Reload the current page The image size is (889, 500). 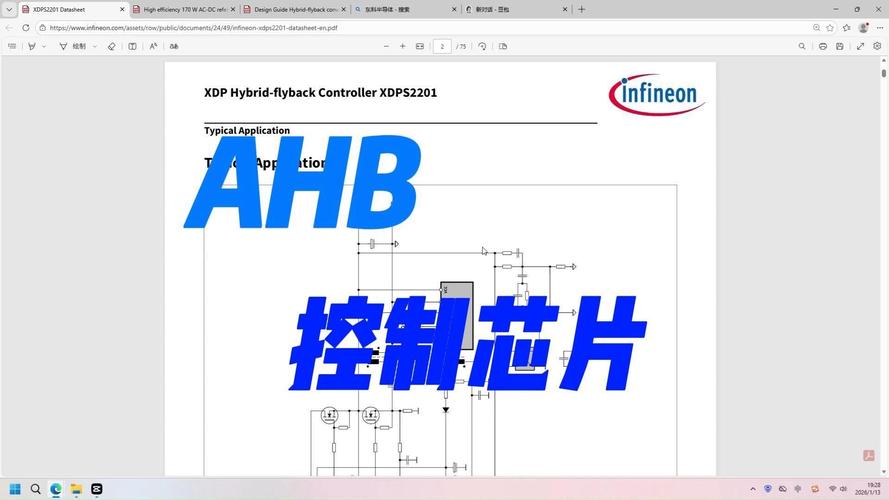click(x=26, y=28)
